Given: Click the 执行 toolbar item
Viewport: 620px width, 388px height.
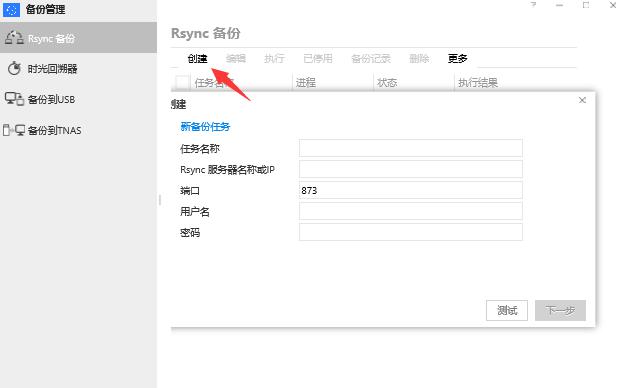Looking at the screenshot, I should 274,59.
